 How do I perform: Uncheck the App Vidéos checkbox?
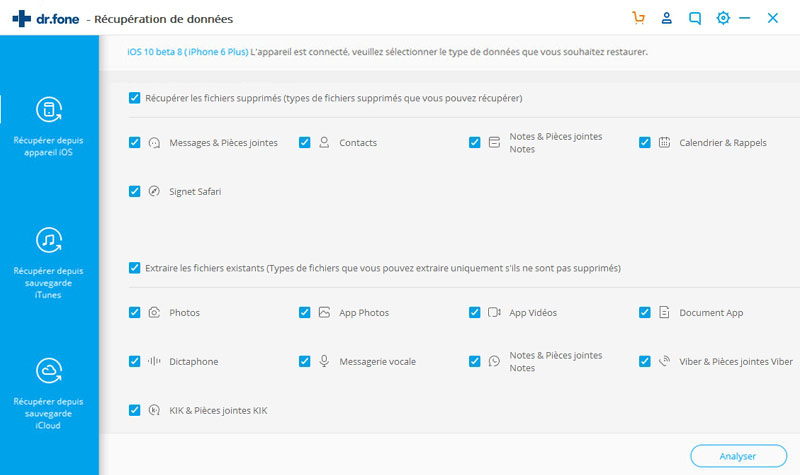(474, 312)
